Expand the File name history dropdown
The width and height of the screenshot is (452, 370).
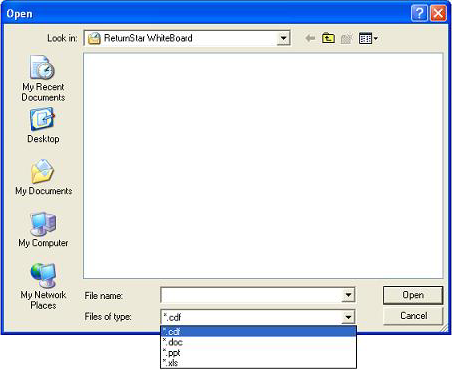point(348,295)
